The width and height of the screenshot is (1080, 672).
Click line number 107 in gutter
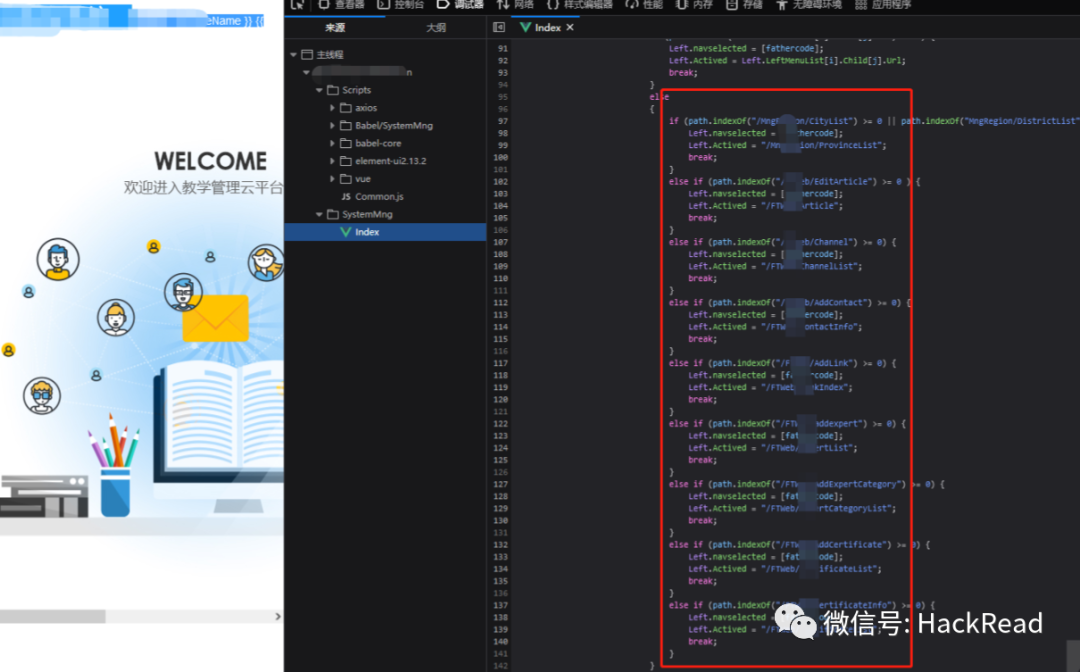(x=501, y=242)
